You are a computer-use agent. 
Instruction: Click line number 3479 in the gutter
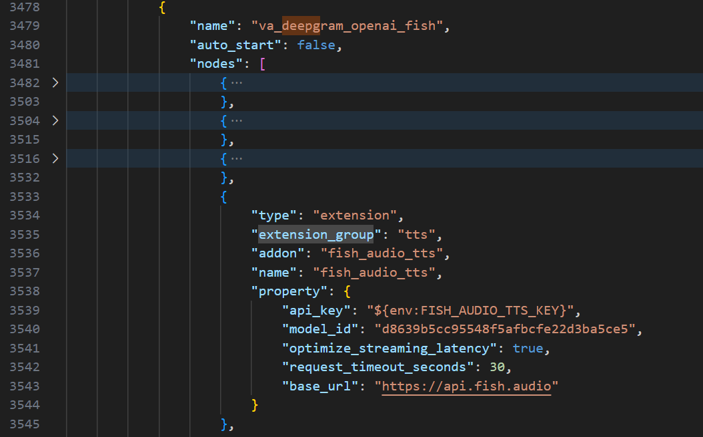25,26
